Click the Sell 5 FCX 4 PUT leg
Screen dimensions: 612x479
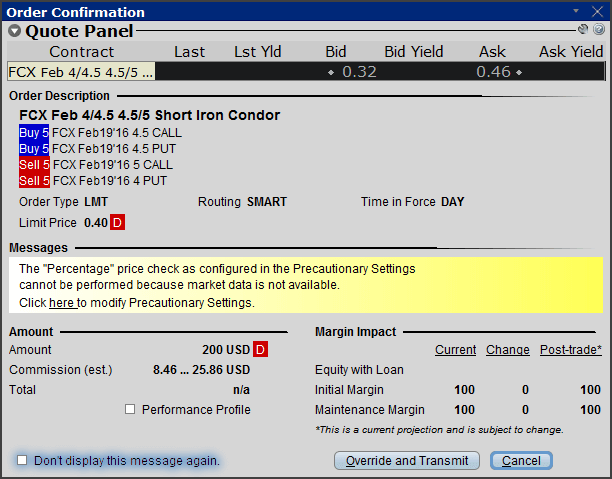click(x=93, y=181)
